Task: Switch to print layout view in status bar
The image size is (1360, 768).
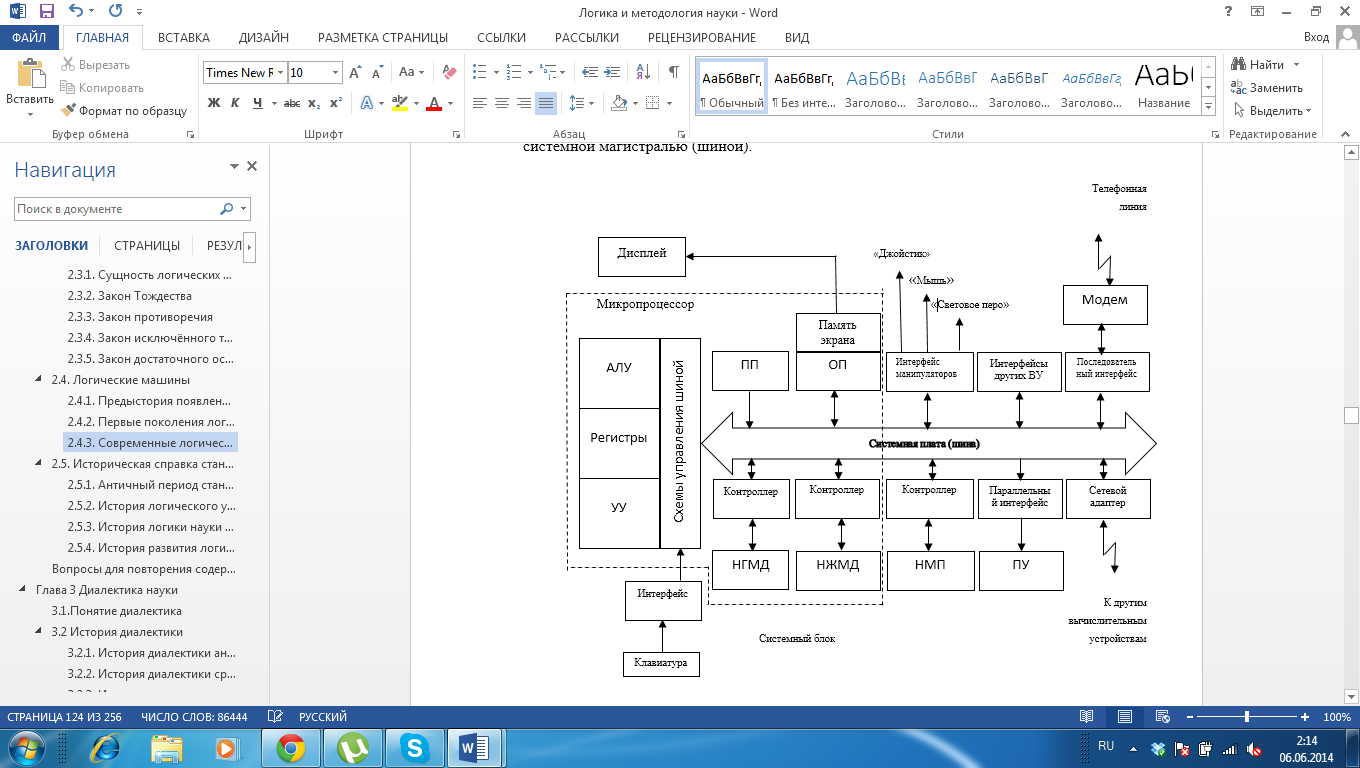Action: 1125,717
